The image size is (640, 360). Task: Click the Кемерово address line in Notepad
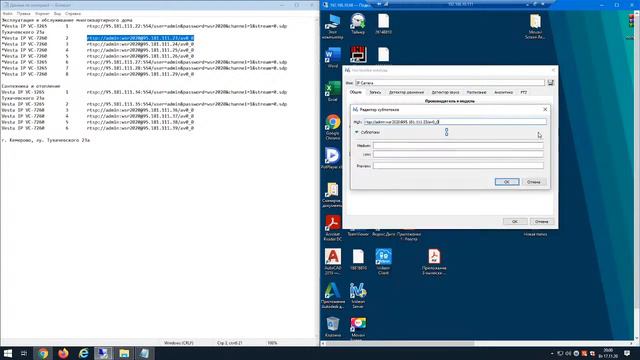46,140
